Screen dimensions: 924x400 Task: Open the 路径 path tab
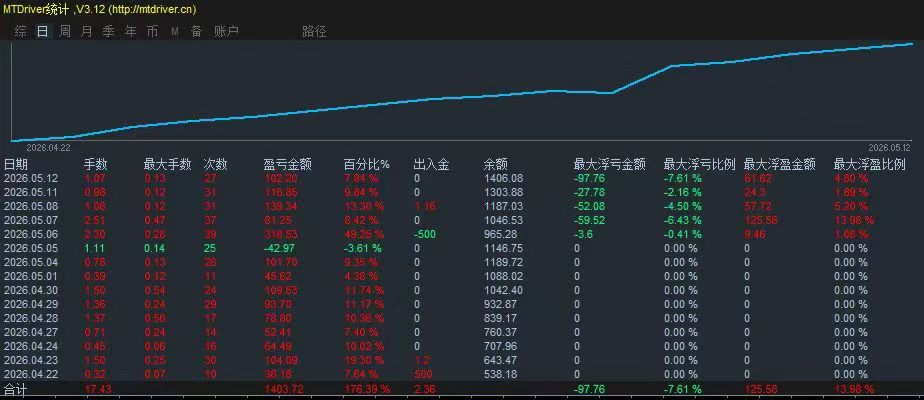[314, 32]
